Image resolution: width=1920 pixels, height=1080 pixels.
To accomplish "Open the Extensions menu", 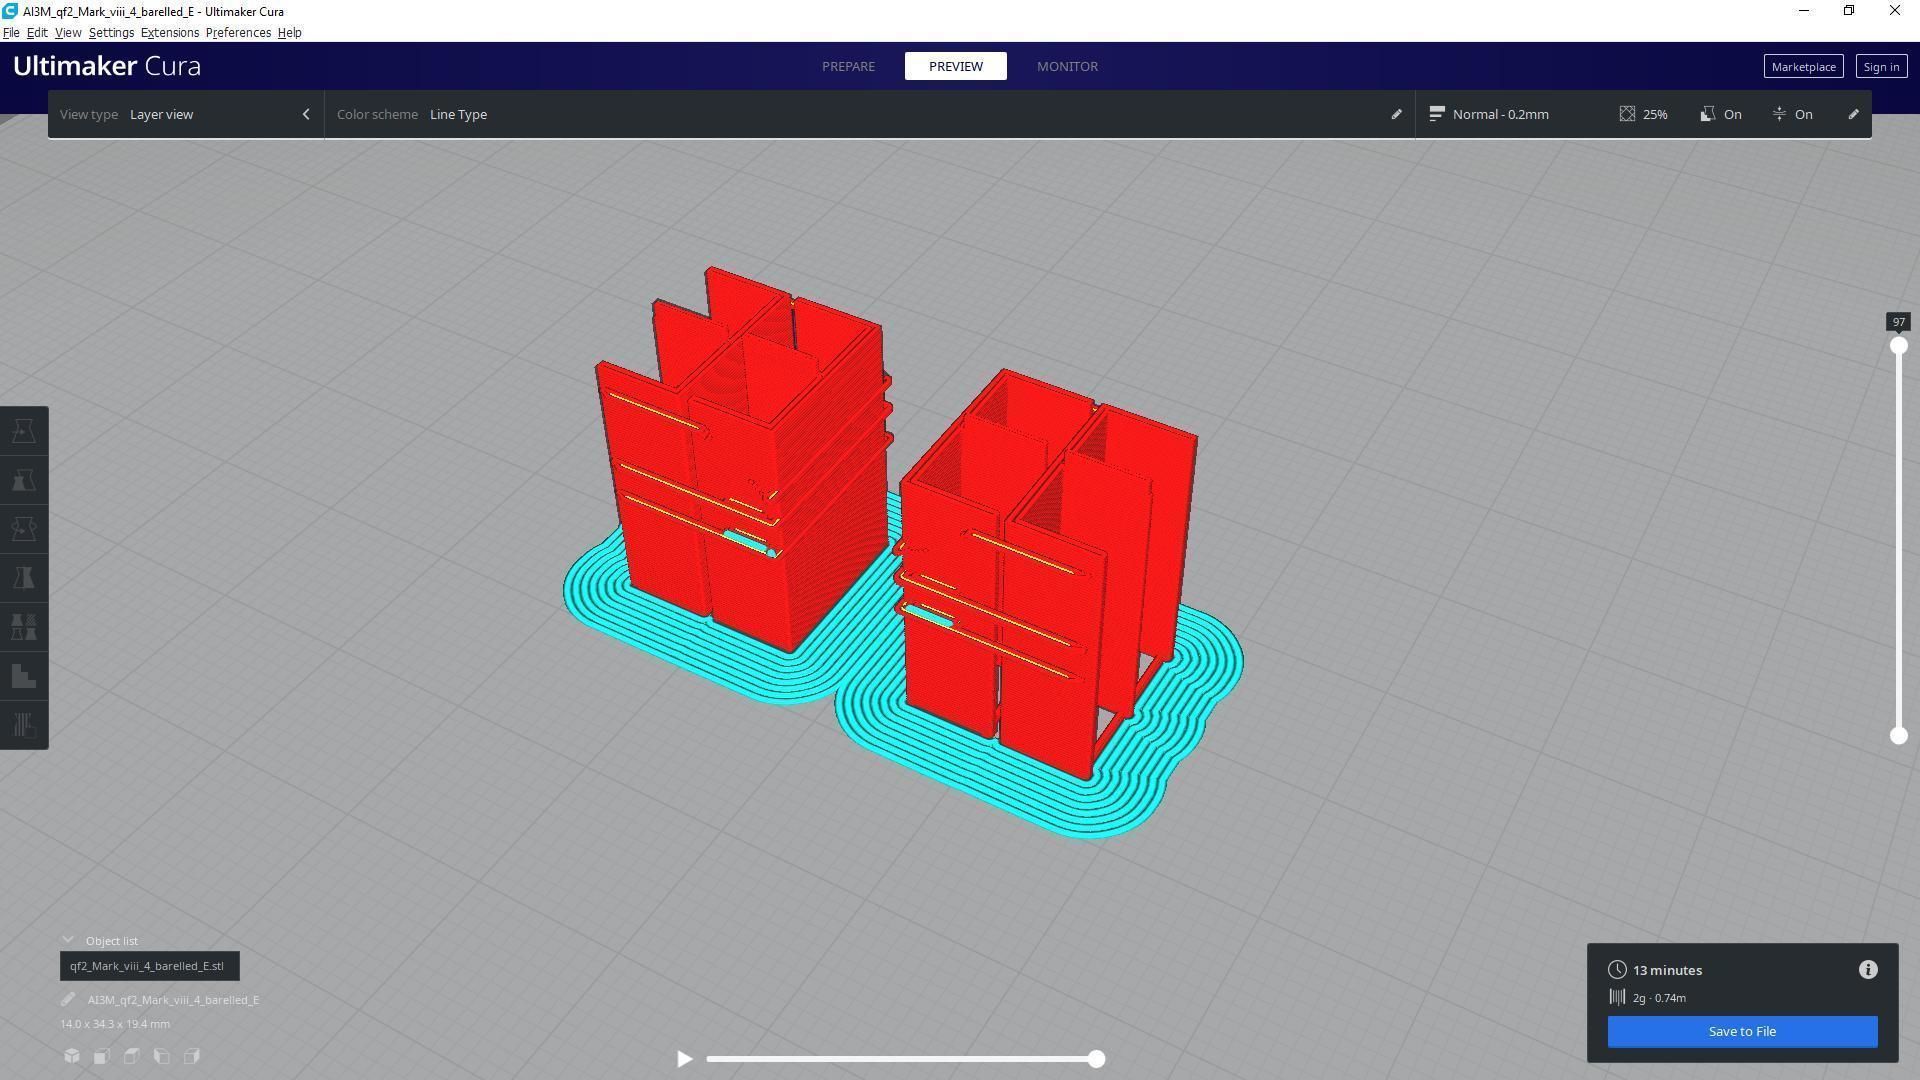I will 169,33.
